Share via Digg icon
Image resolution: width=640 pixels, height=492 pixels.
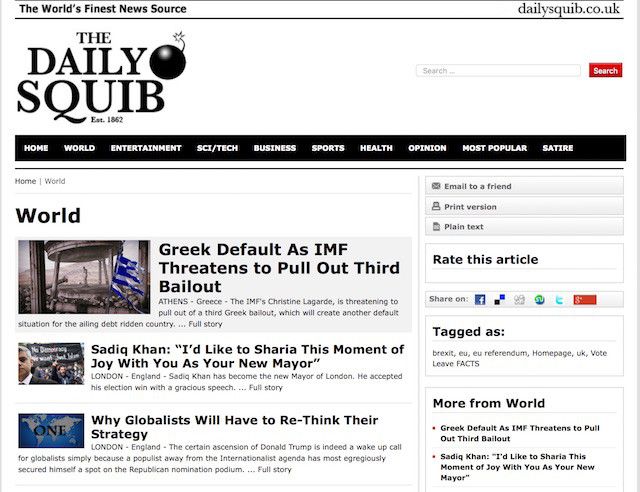(519, 300)
